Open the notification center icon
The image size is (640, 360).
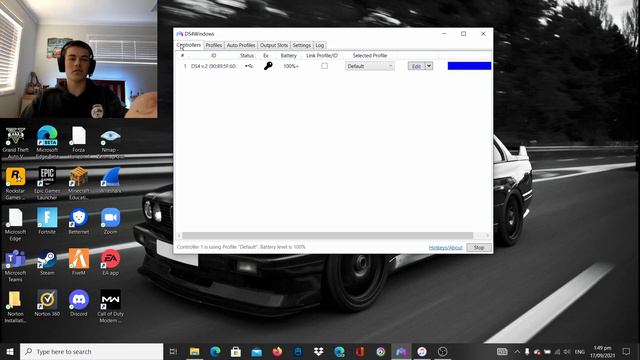pos(626,351)
